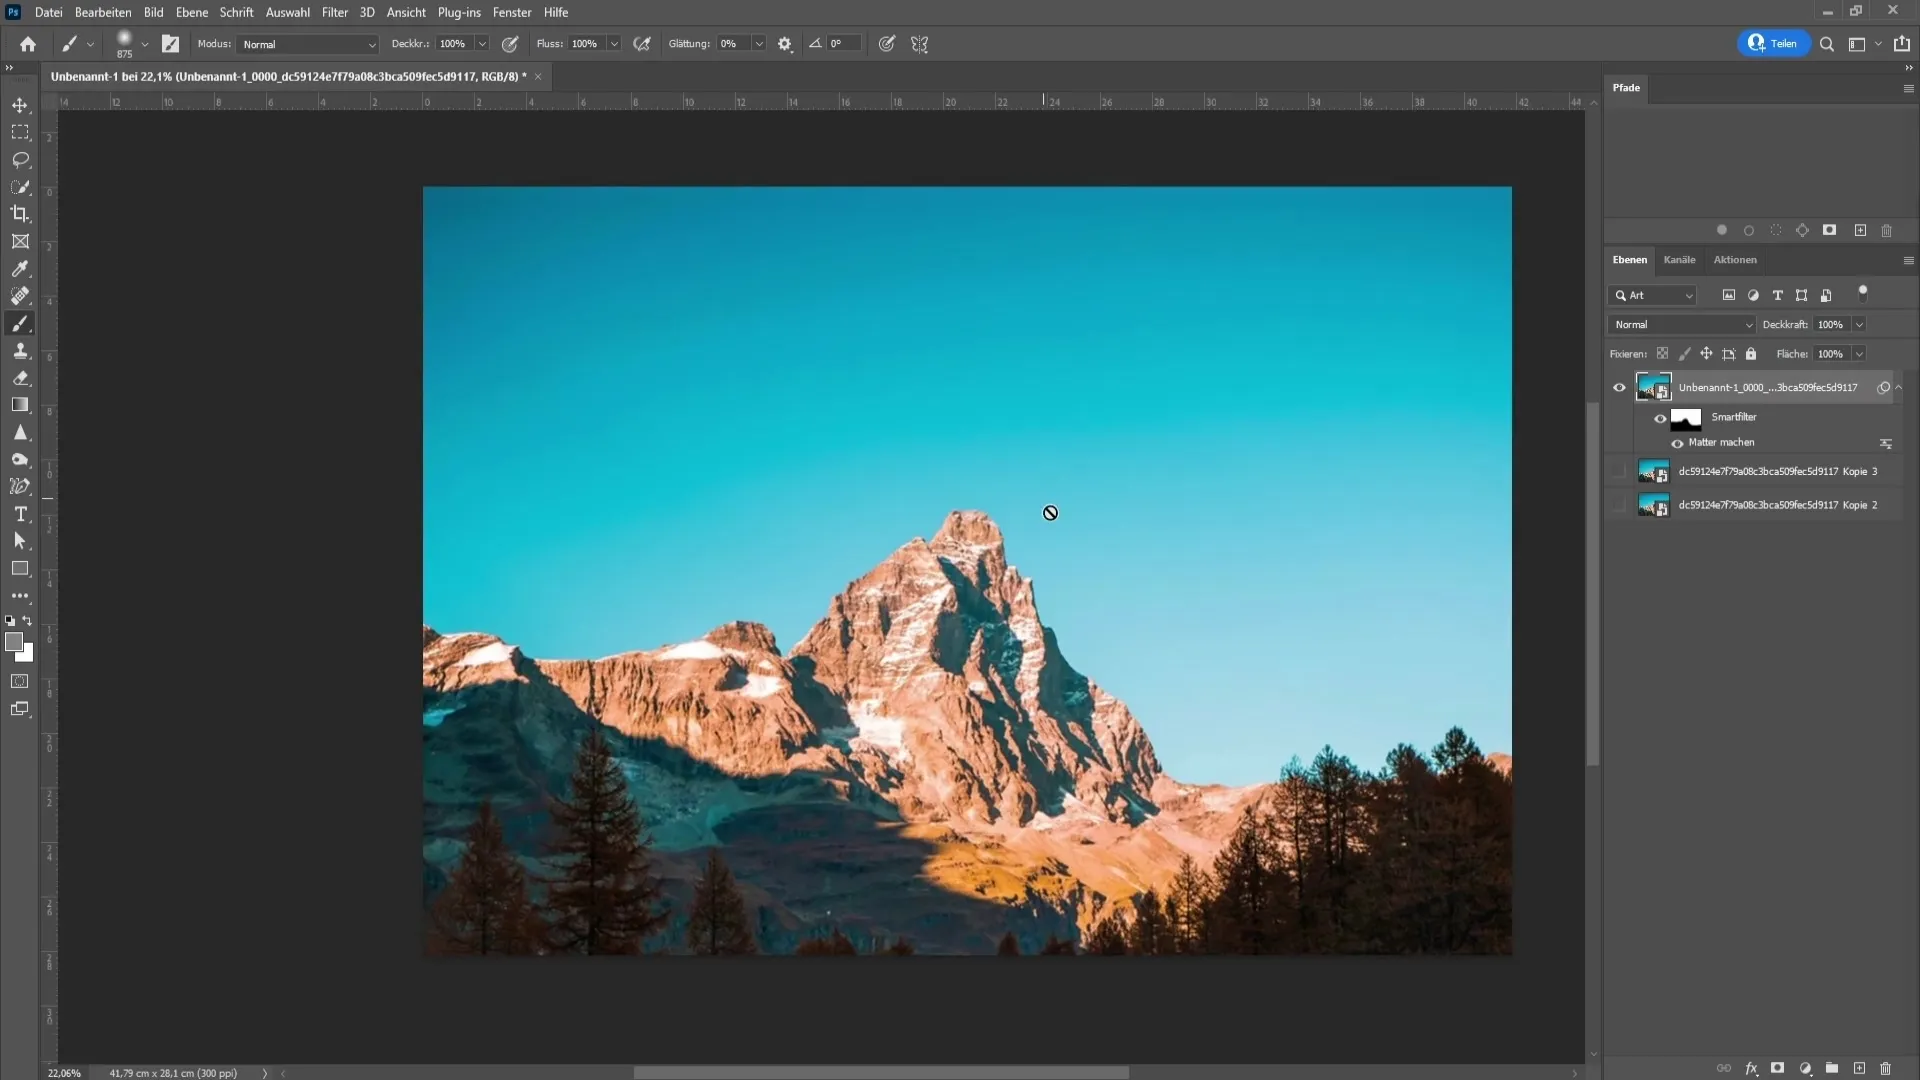
Task: Open the Glaettung percentage dropdown
Action: [x=761, y=44]
